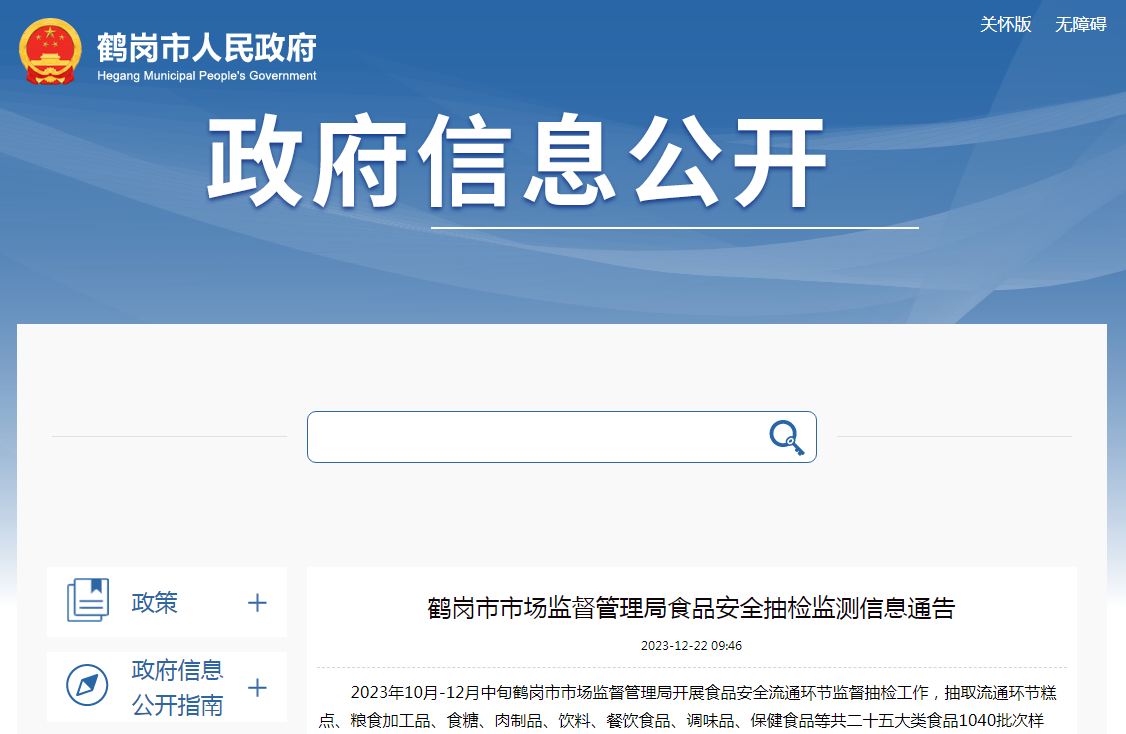The height and width of the screenshot is (734, 1126).
Task: Go to 鹤岗市人民政府 homepage title
Action: point(207,48)
